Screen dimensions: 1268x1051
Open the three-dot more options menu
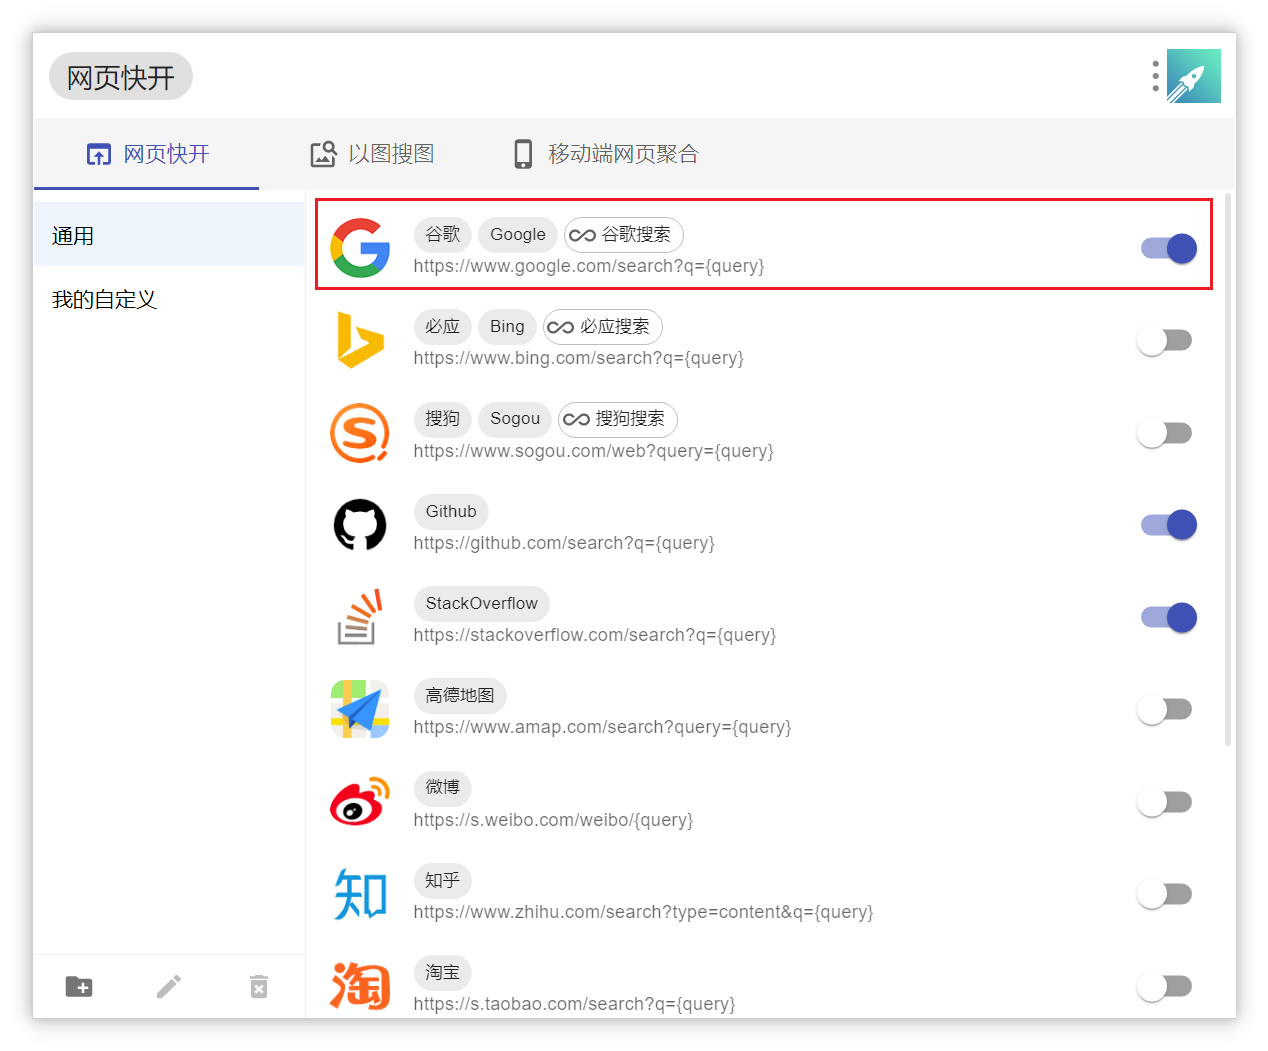point(1155,76)
